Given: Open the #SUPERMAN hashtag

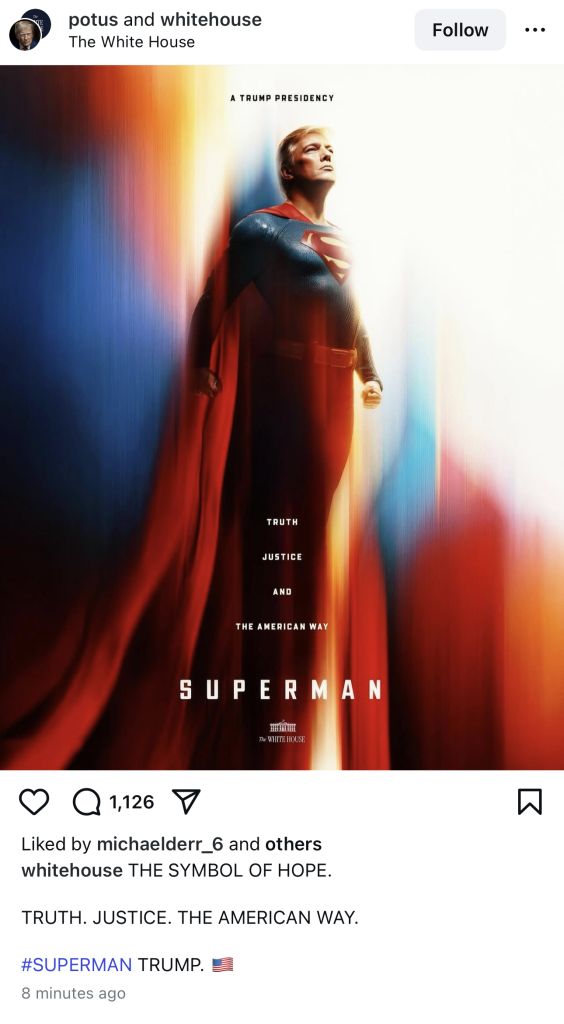Looking at the screenshot, I should tap(76, 964).
